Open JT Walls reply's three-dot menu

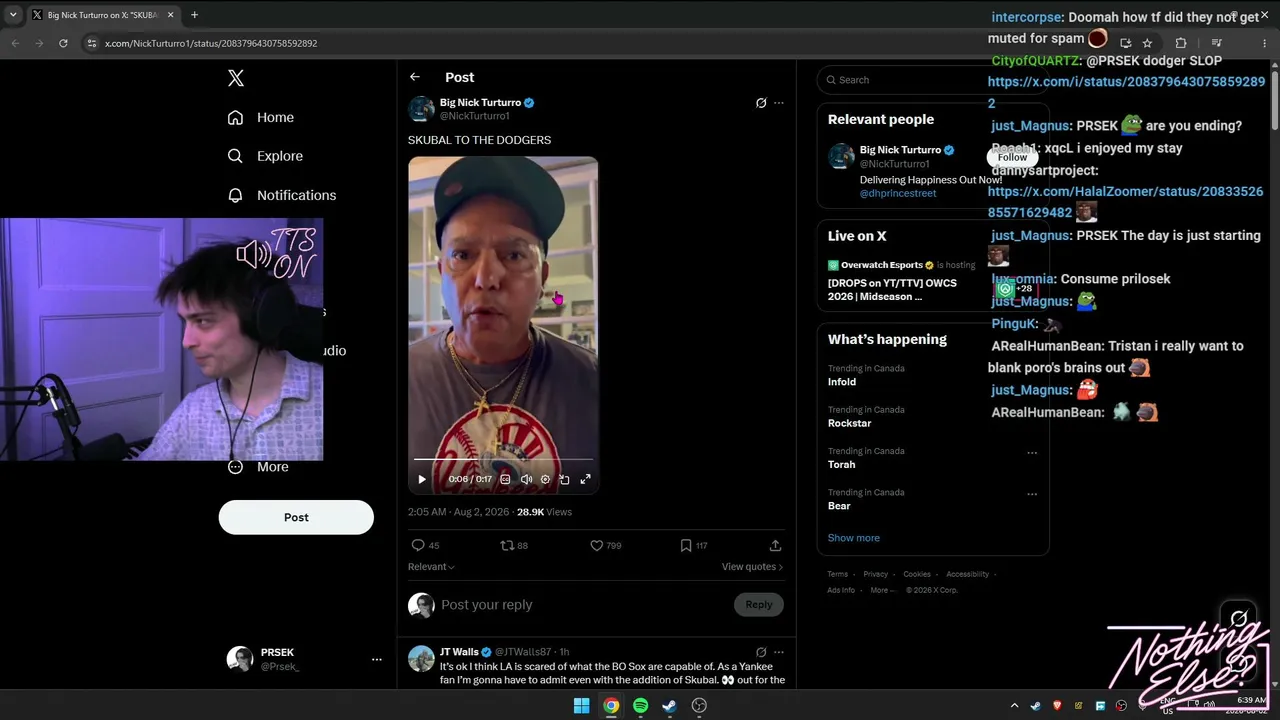(x=779, y=652)
